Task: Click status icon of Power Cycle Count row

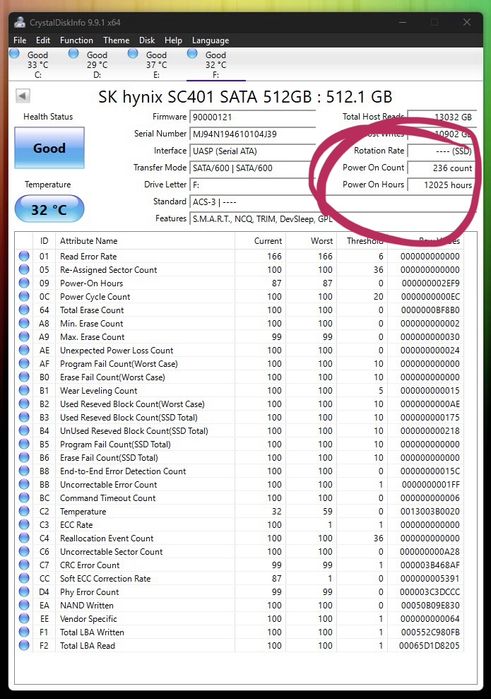Action: pyautogui.click(x=24, y=296)
